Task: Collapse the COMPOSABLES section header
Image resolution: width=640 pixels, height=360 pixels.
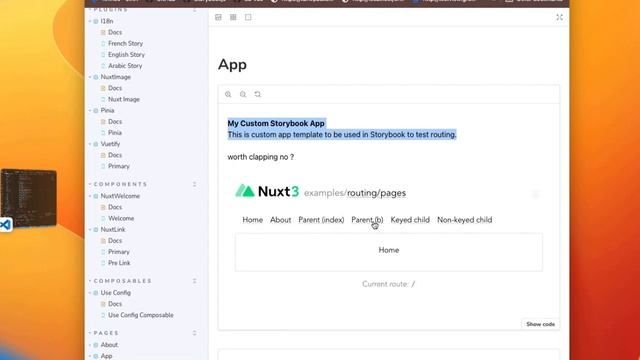Action: [x=122, y=281]
